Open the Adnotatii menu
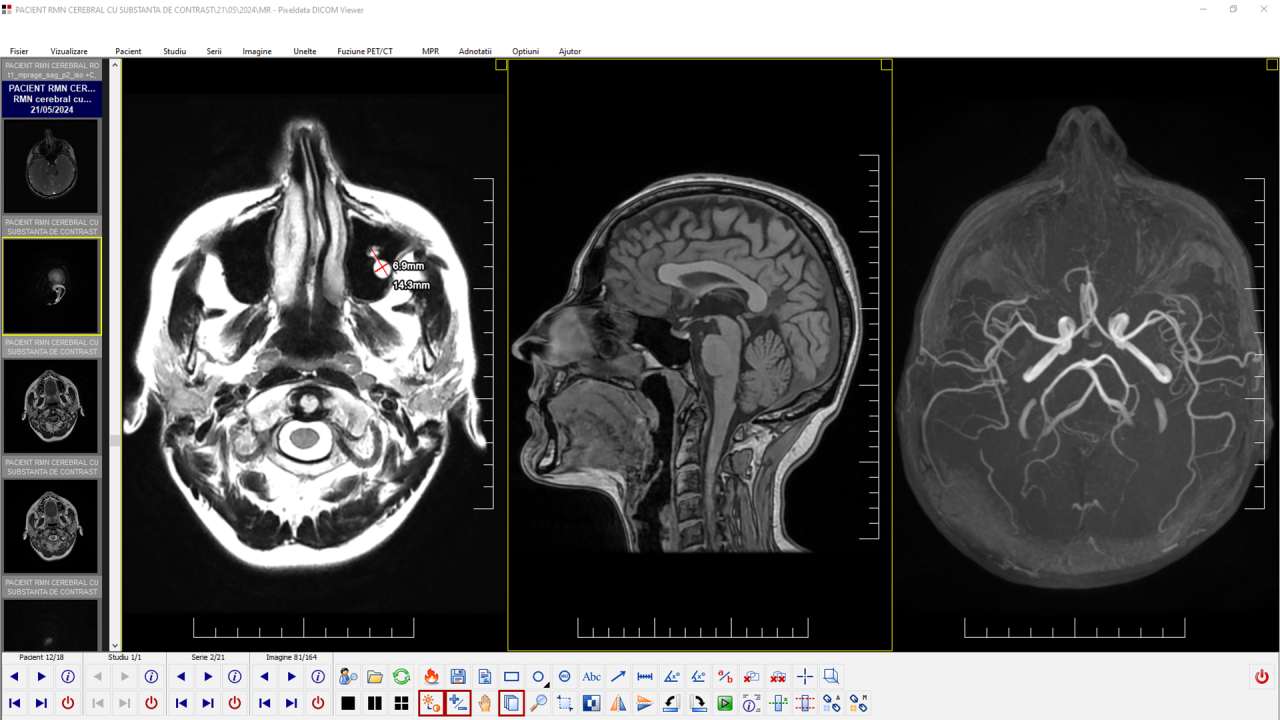Image resolution: width=1280 pixels, height=720 pixels. point(475,51)
